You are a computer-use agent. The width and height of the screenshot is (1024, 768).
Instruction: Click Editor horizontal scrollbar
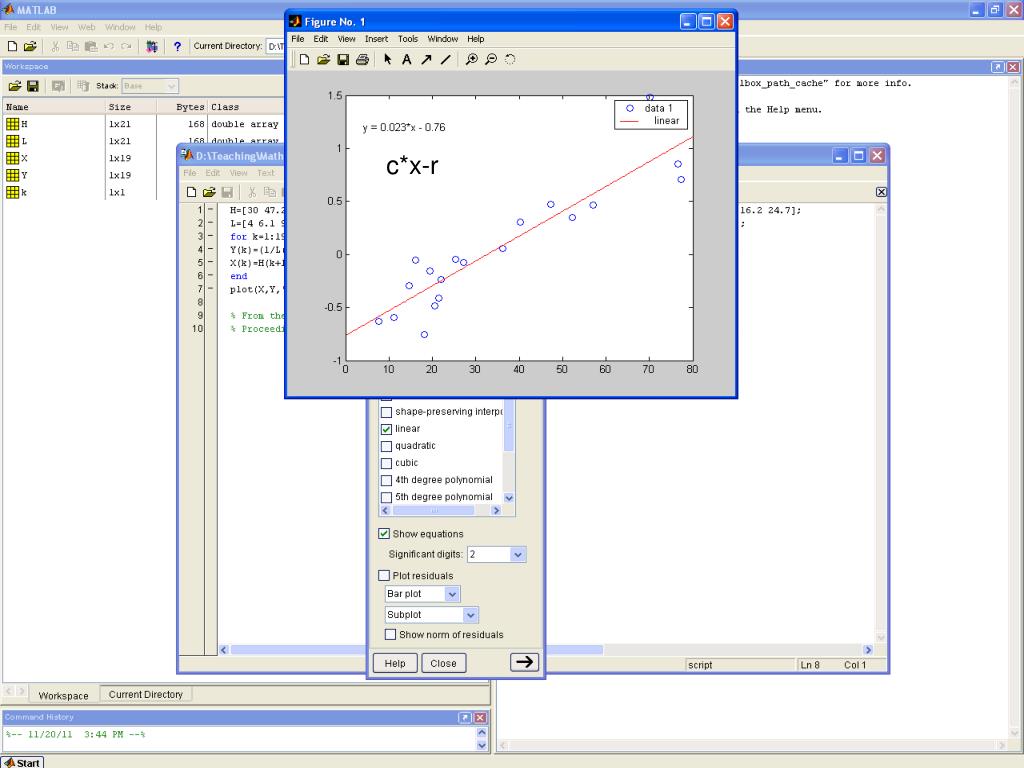pos(417,650)
